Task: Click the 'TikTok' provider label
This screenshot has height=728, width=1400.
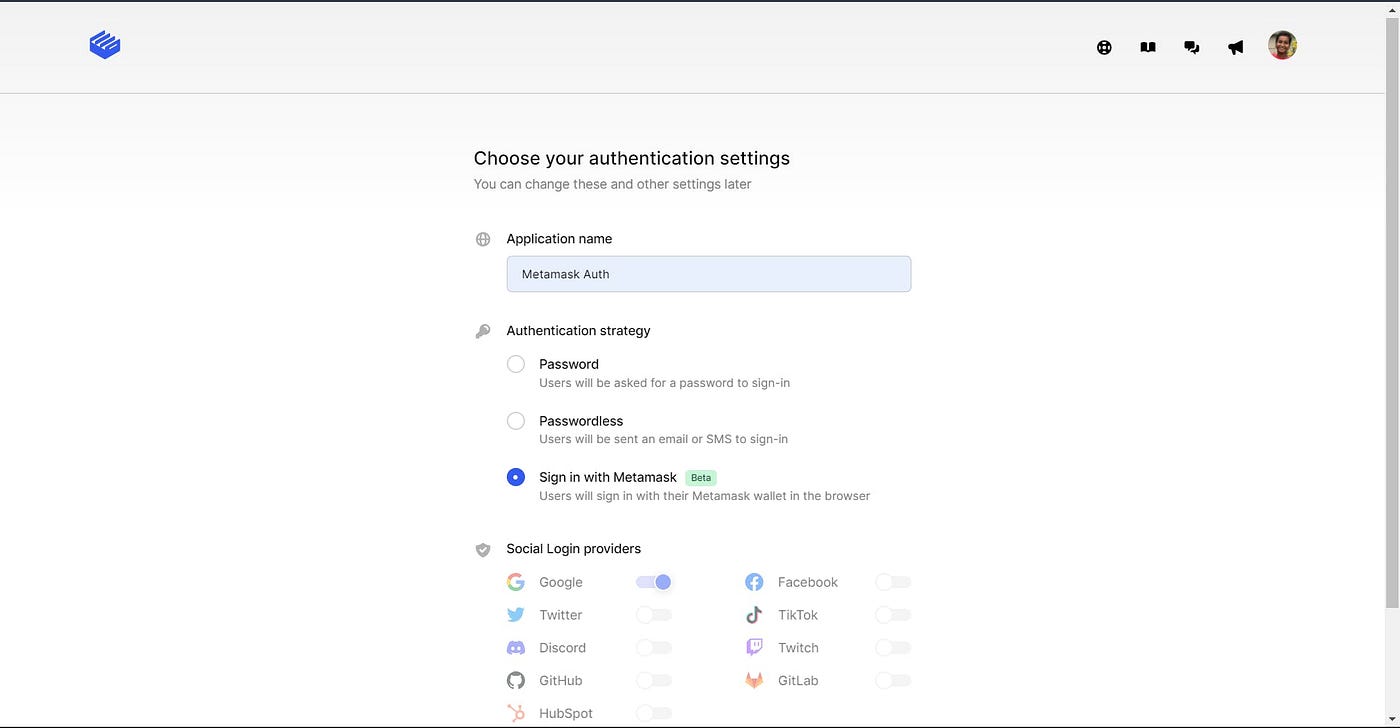Action: (x=798, y=615)
